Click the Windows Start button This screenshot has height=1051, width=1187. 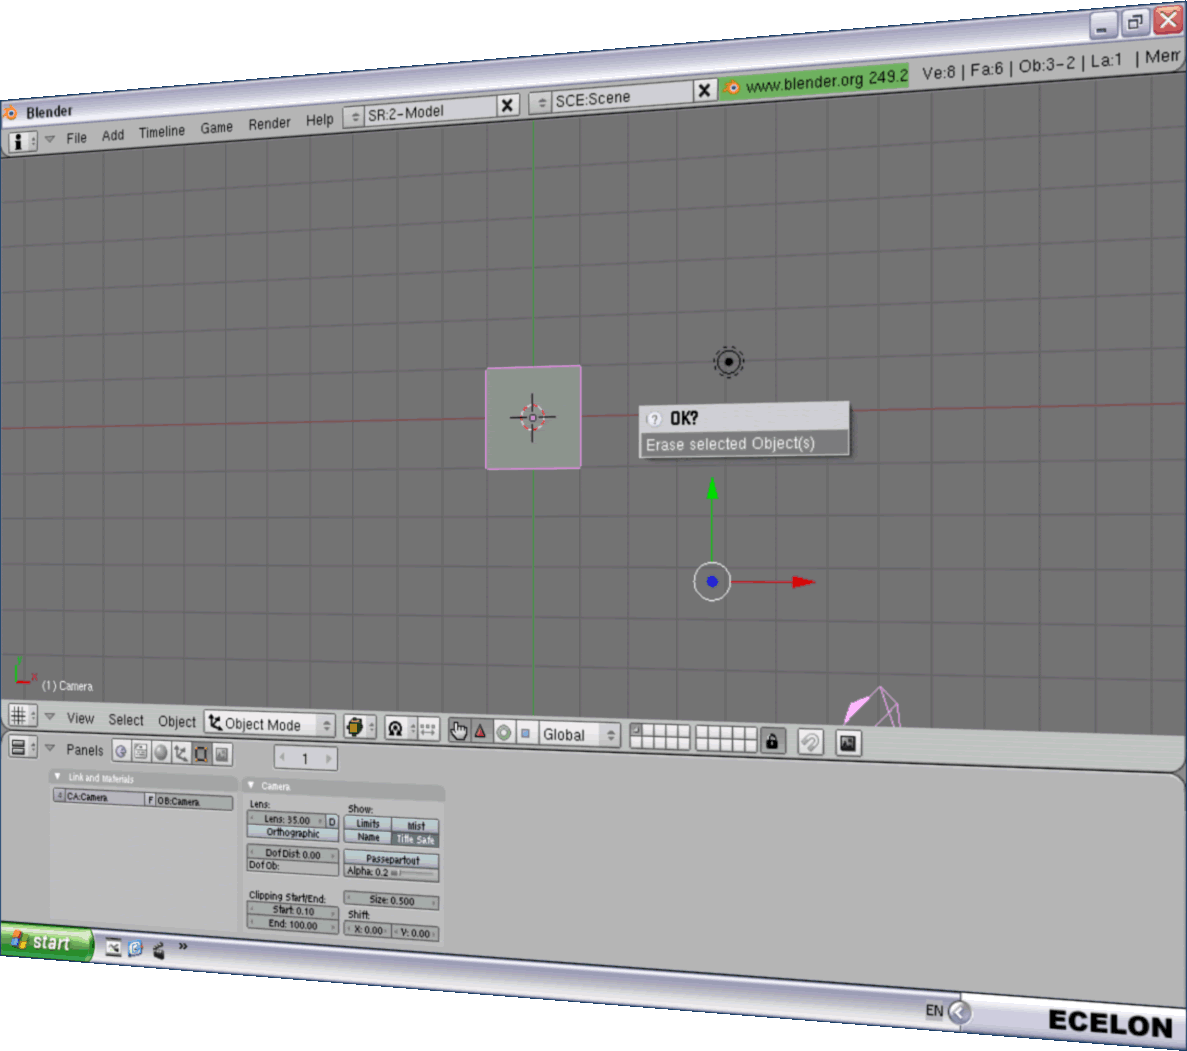tap(47, 942)
